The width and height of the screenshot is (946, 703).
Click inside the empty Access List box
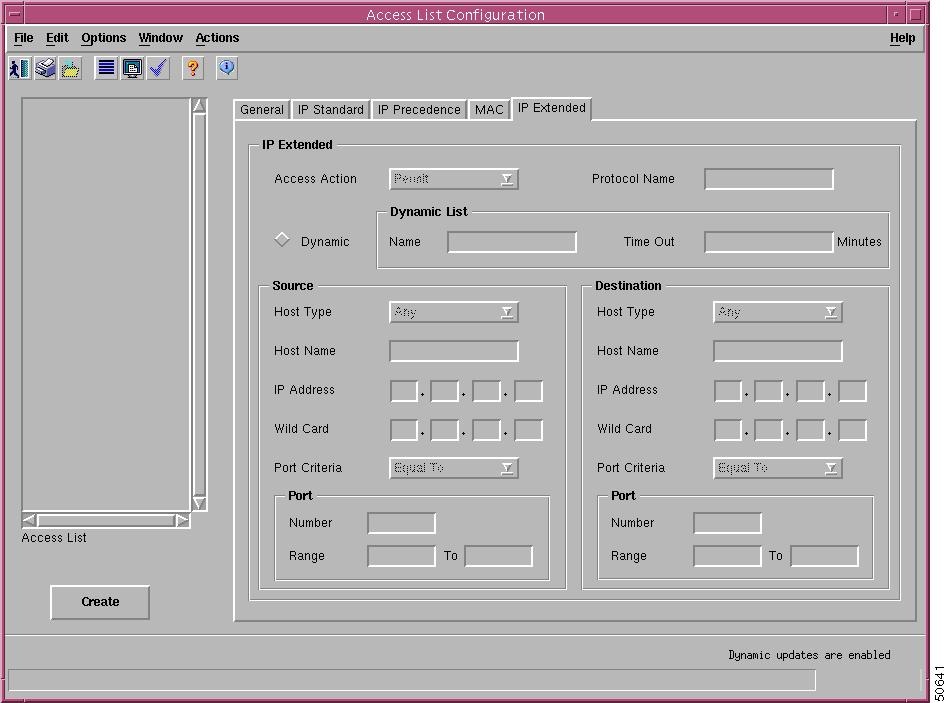(x=106, y=305)
